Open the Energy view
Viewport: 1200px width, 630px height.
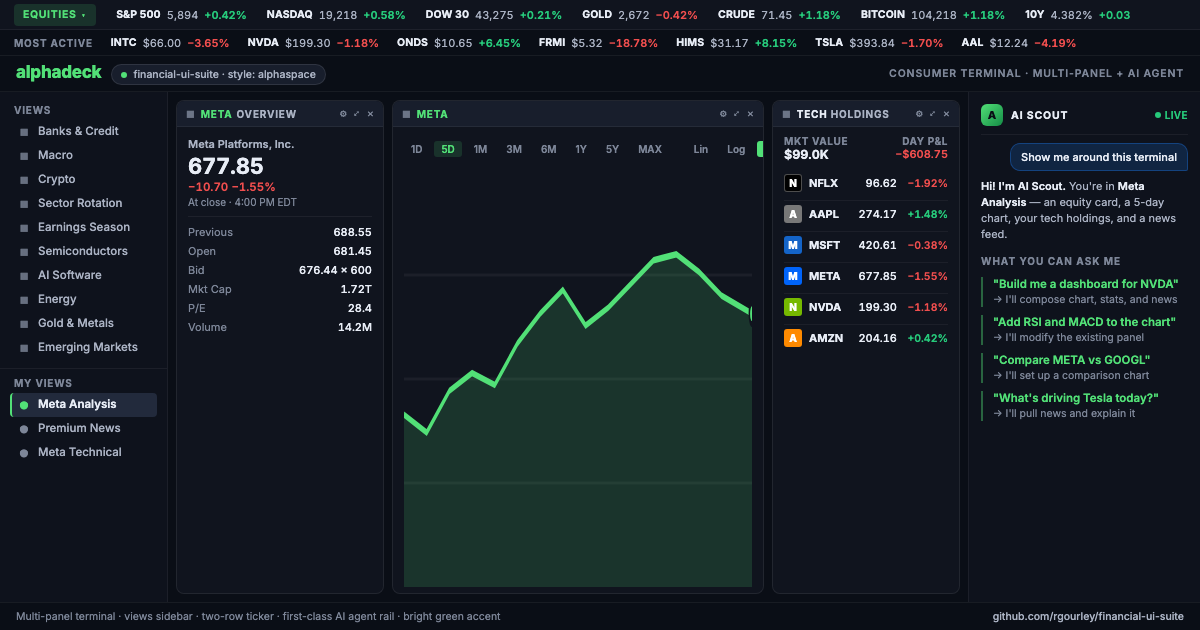click(83, 299)
